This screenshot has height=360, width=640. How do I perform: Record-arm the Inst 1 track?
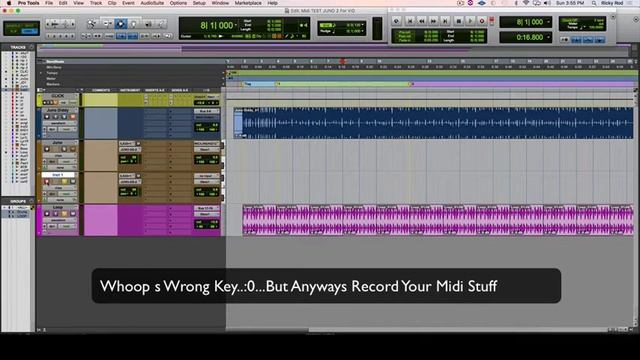(x=47, y=182)
